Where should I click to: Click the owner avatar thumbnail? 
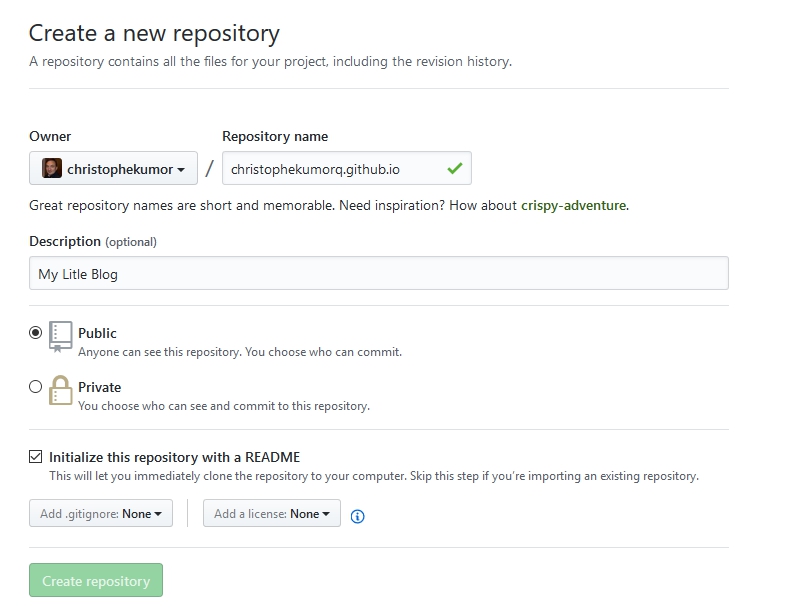(x=52, y=168)
